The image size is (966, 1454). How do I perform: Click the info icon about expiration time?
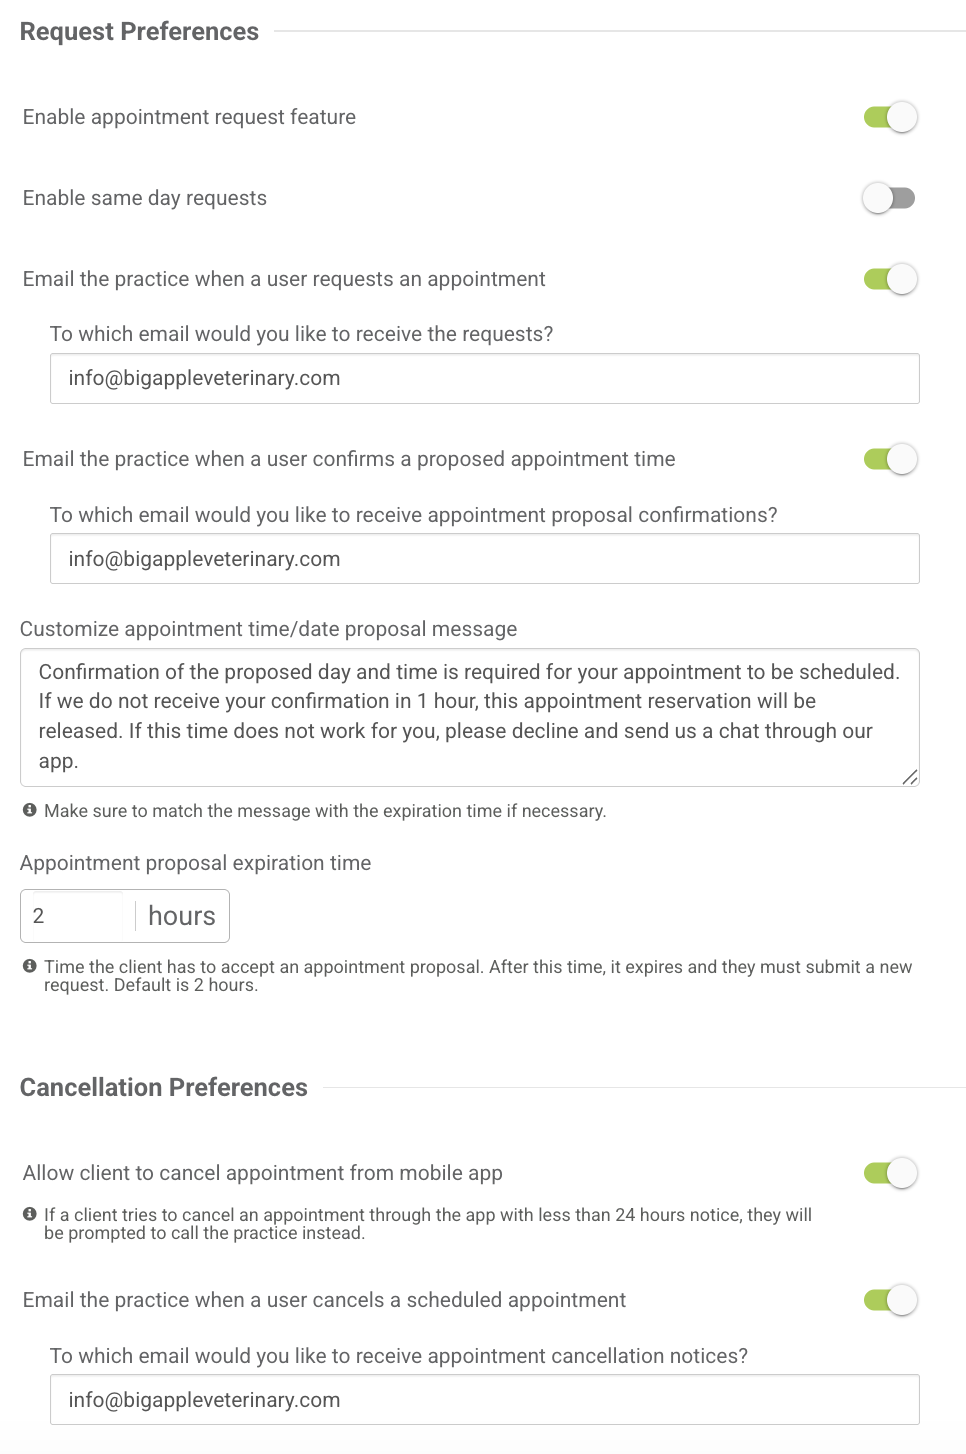[30, 966]
